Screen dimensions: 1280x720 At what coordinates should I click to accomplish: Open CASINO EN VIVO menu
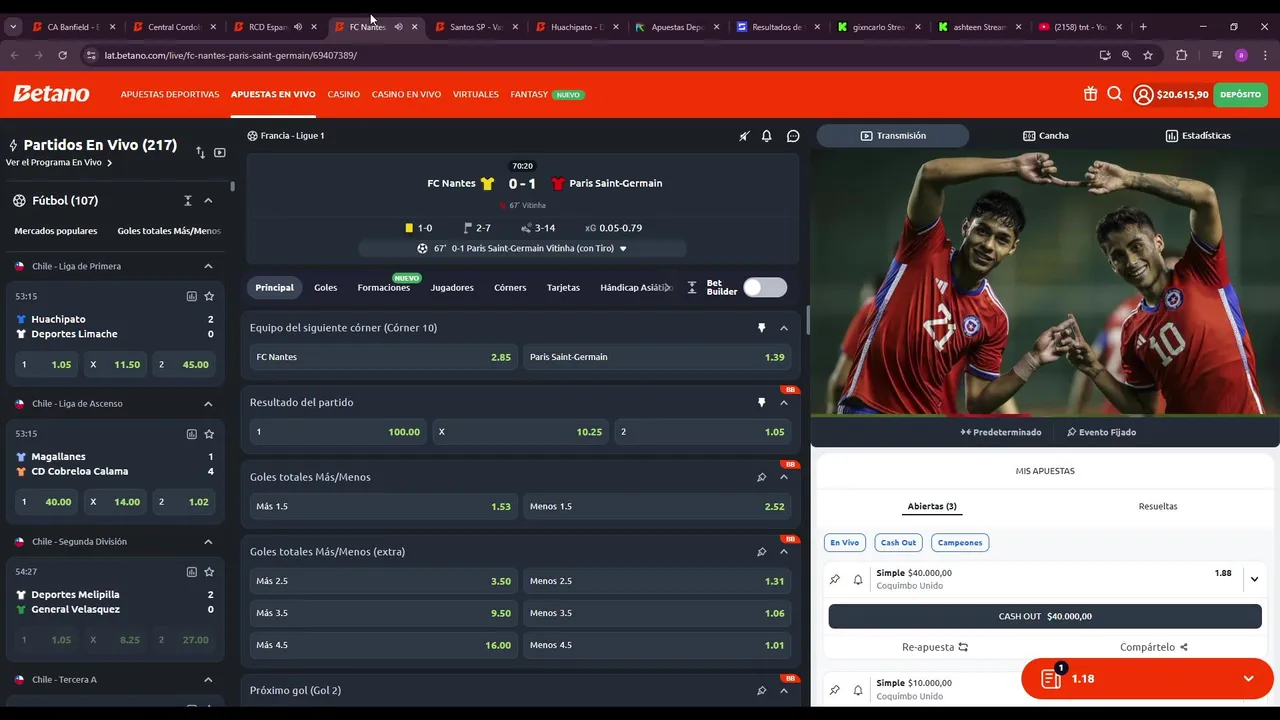[x=406, y=95]
